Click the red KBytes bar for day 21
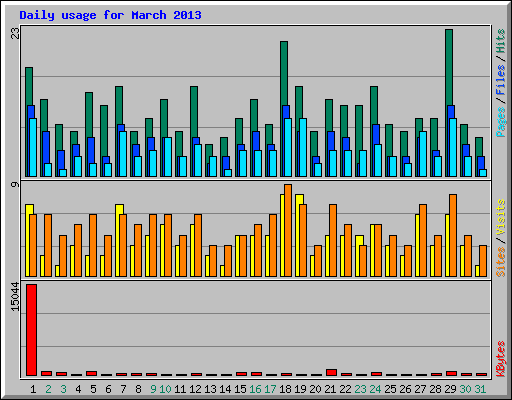This screenshot has width=512, height=400. (x=331, y=372)
